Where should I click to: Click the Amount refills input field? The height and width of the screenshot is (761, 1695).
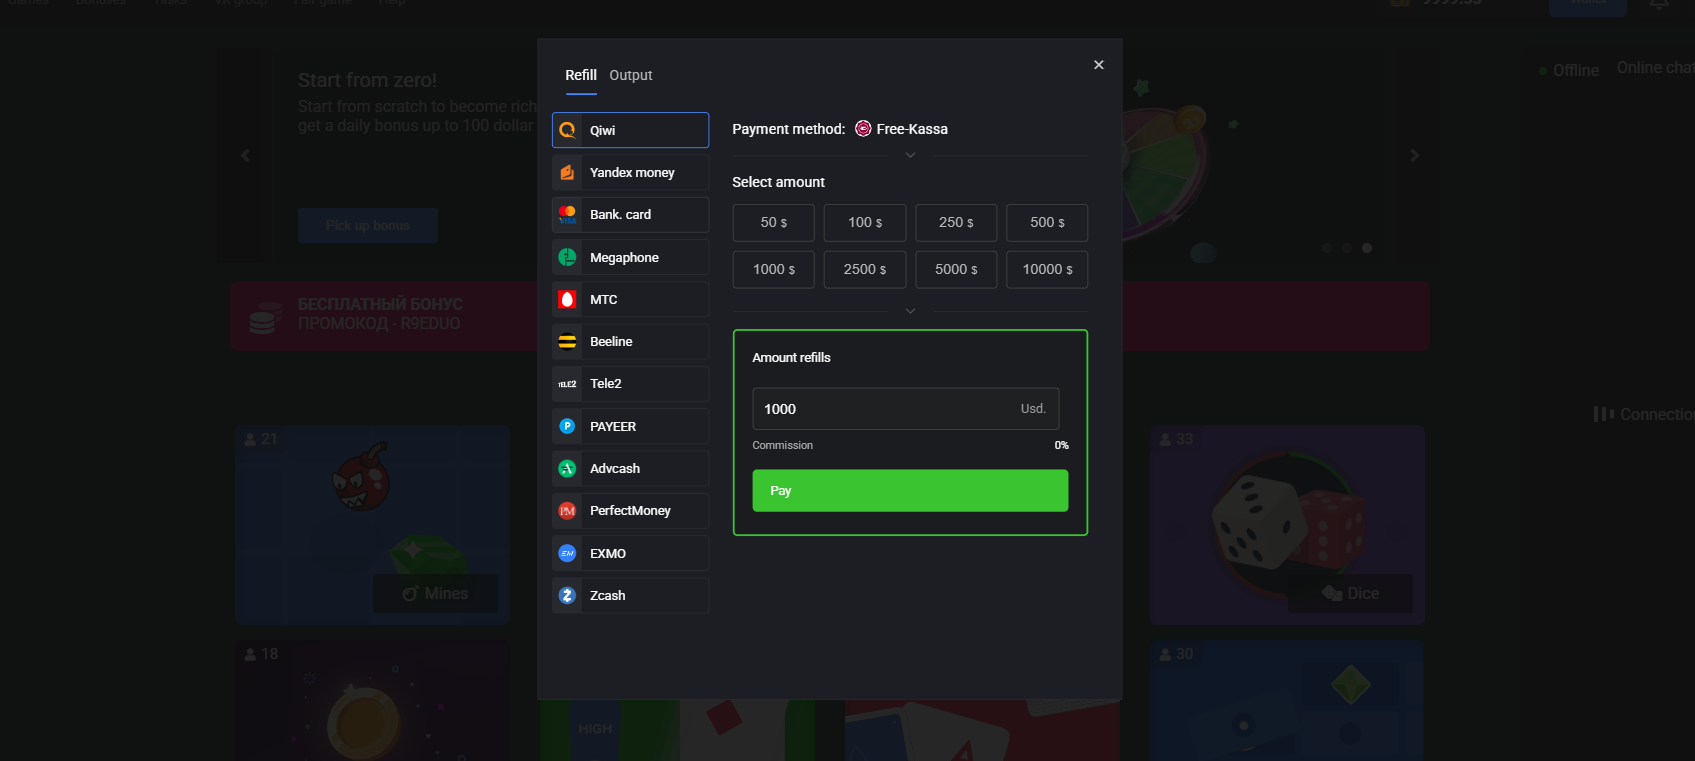point(885,409)
